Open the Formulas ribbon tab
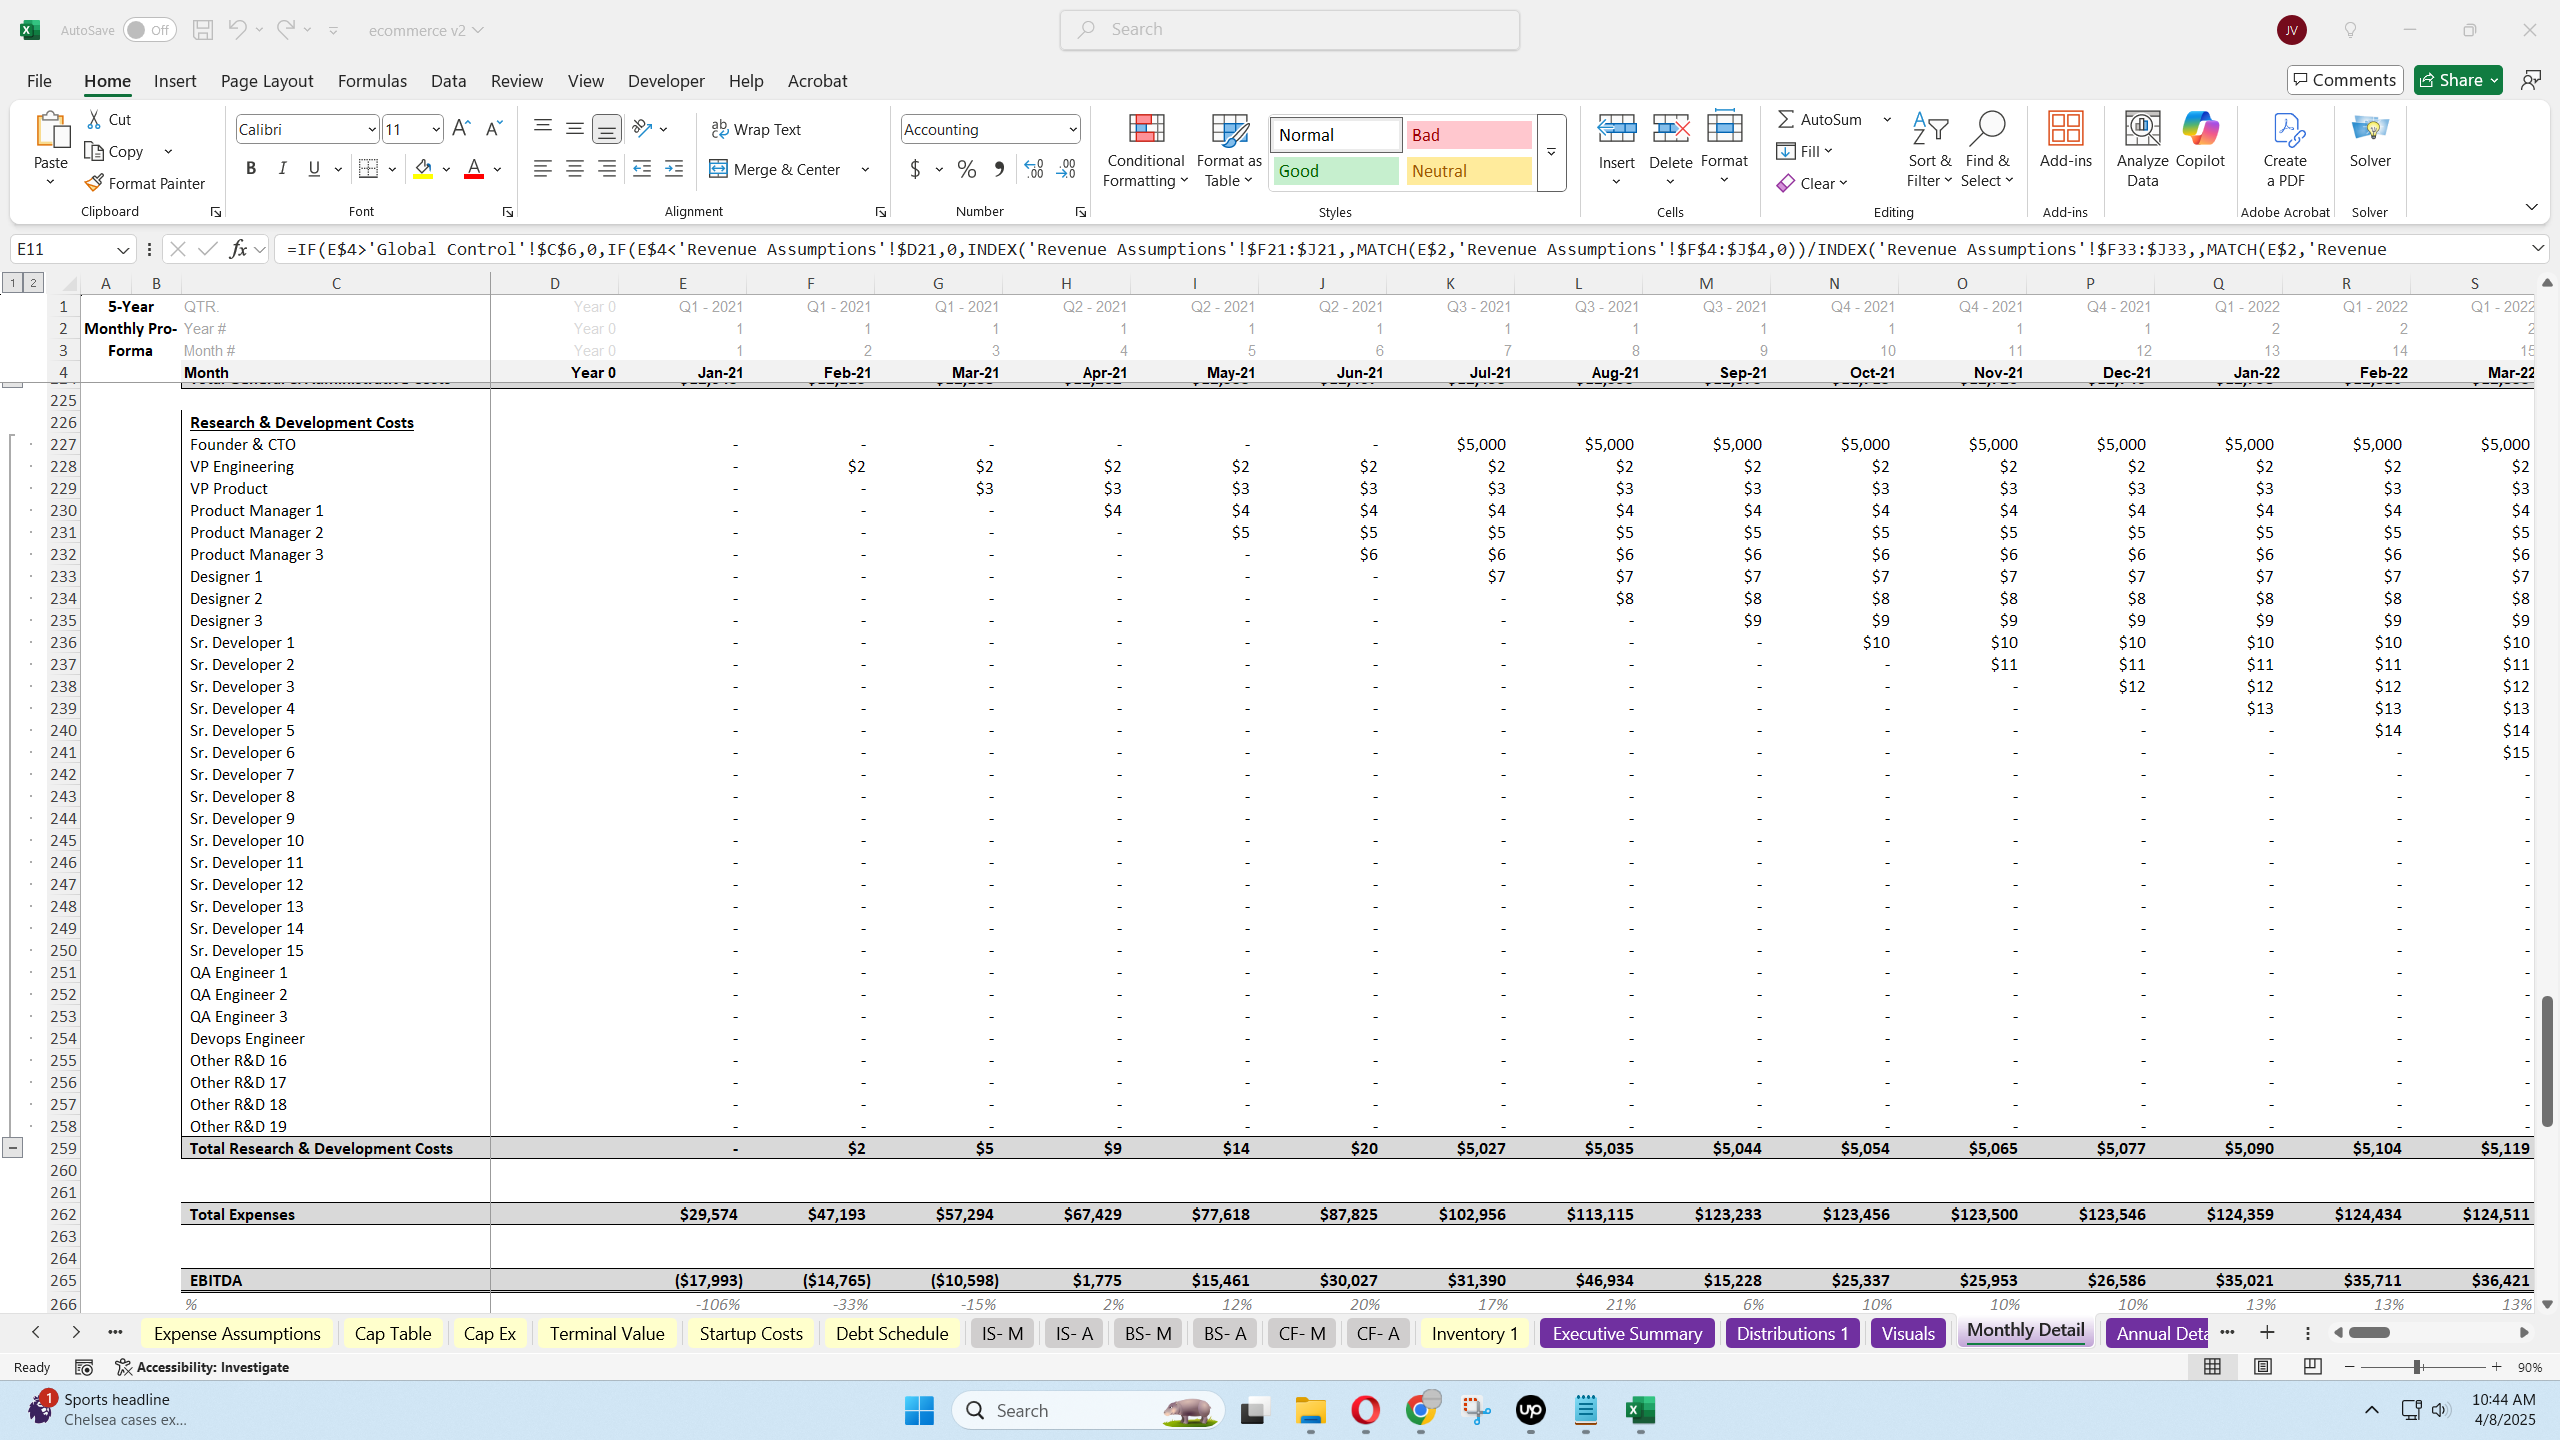This screenshot has height=1440, width=2560. 372,81
